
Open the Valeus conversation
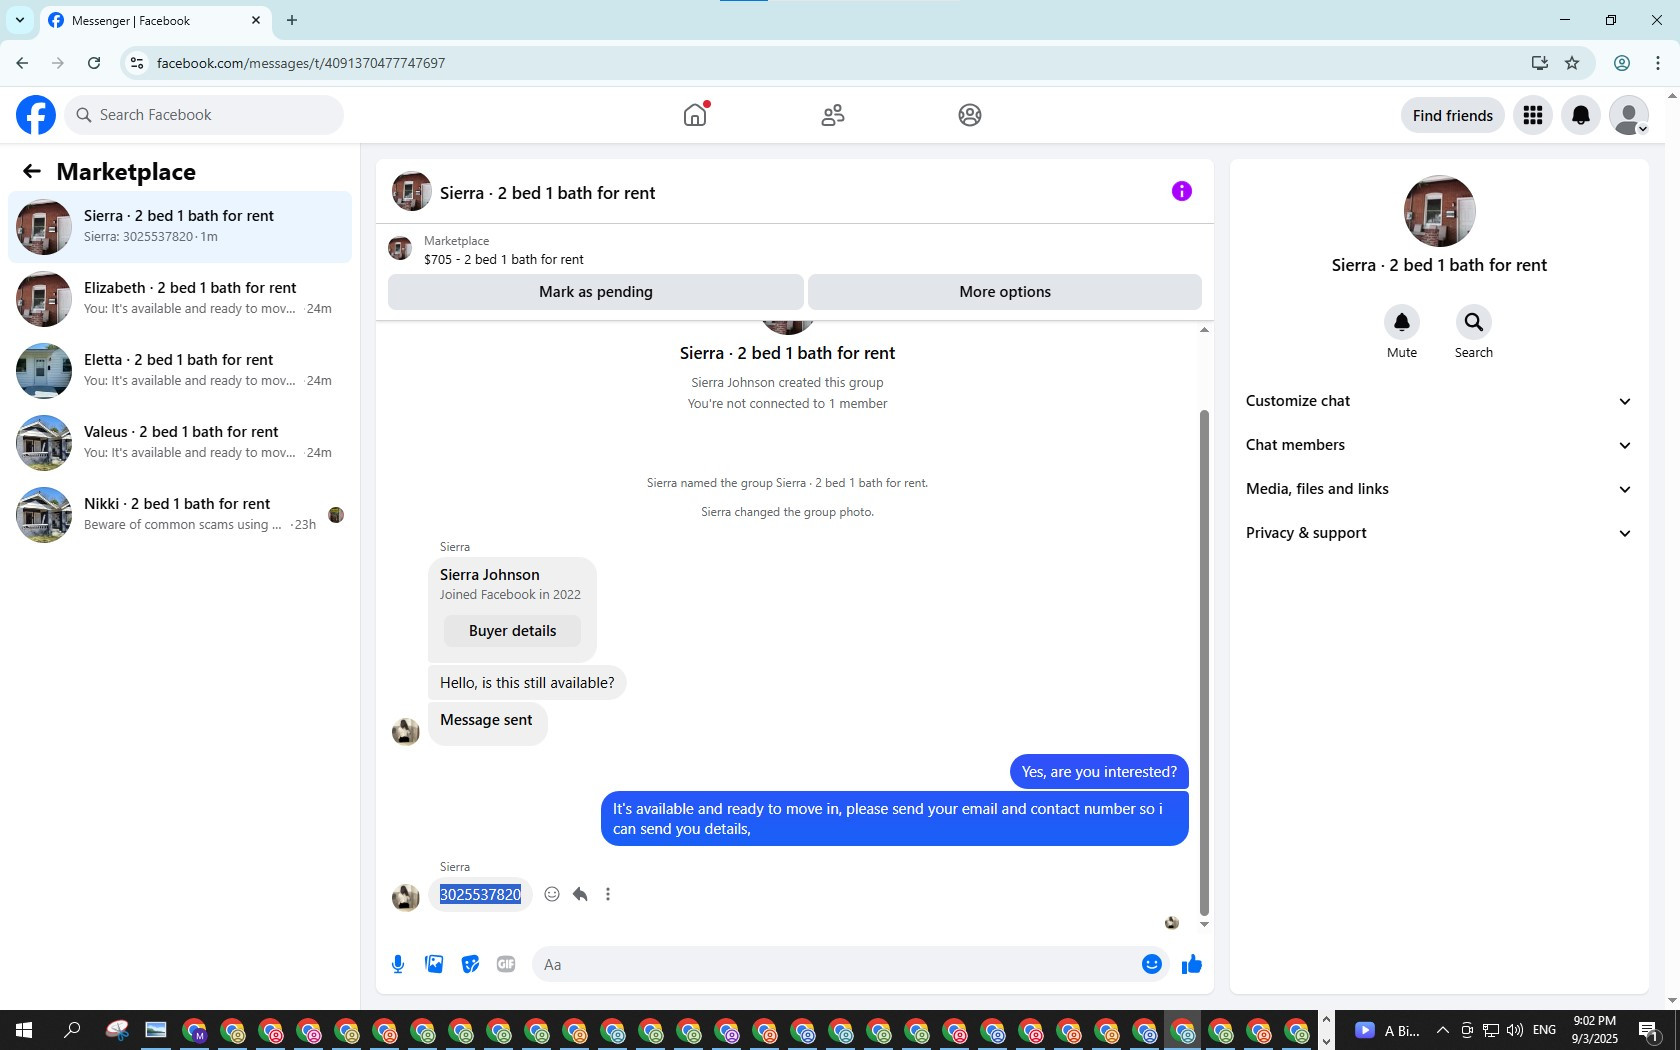[180, 443]
